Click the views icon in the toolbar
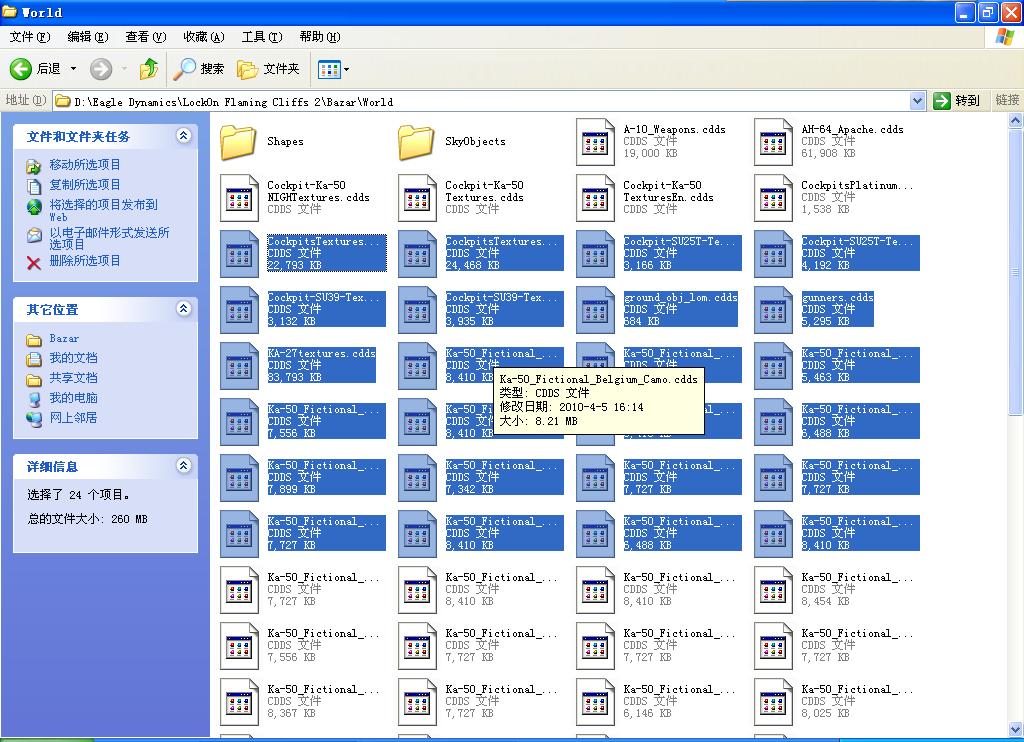This screenshot has width=1024, height=742. [x=328, y=69]
